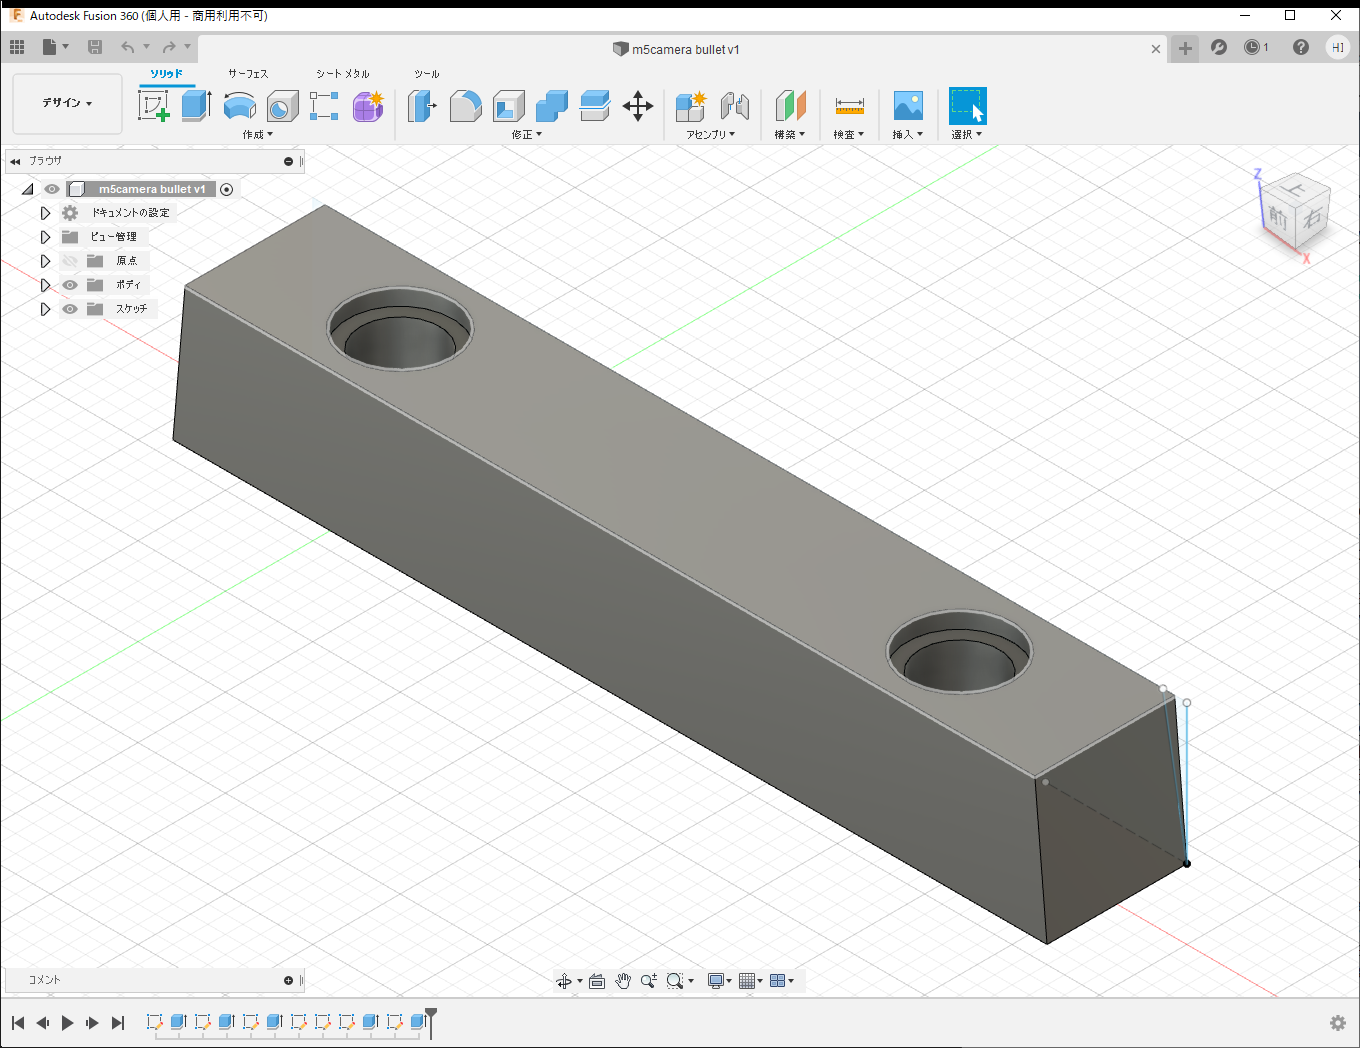Hide the ボディ folder with eye icon
The image size is (1360, 1048).
(70, 285)
